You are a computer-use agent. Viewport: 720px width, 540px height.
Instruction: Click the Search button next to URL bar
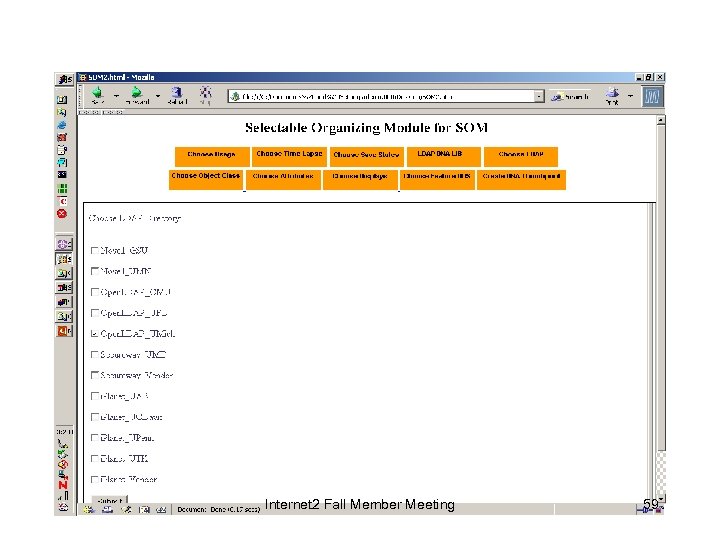(571, 96)
